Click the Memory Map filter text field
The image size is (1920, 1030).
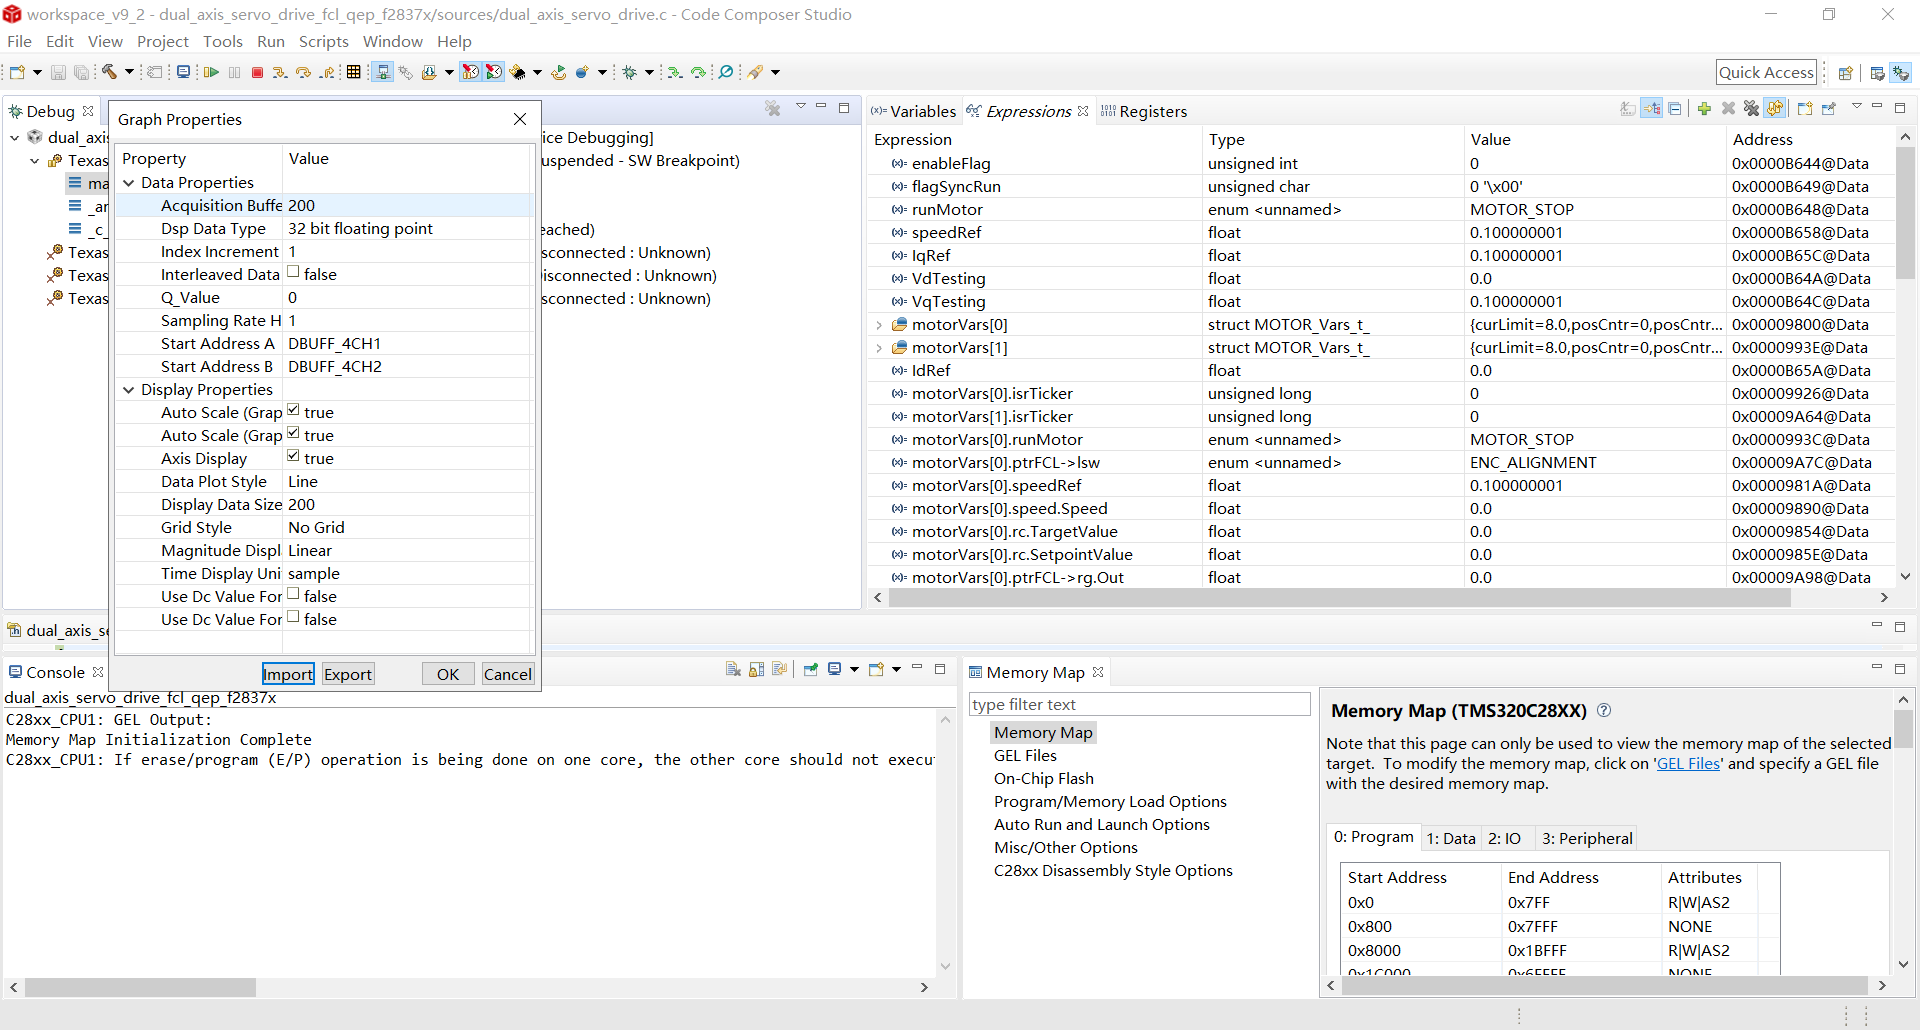click(1139, 705)
